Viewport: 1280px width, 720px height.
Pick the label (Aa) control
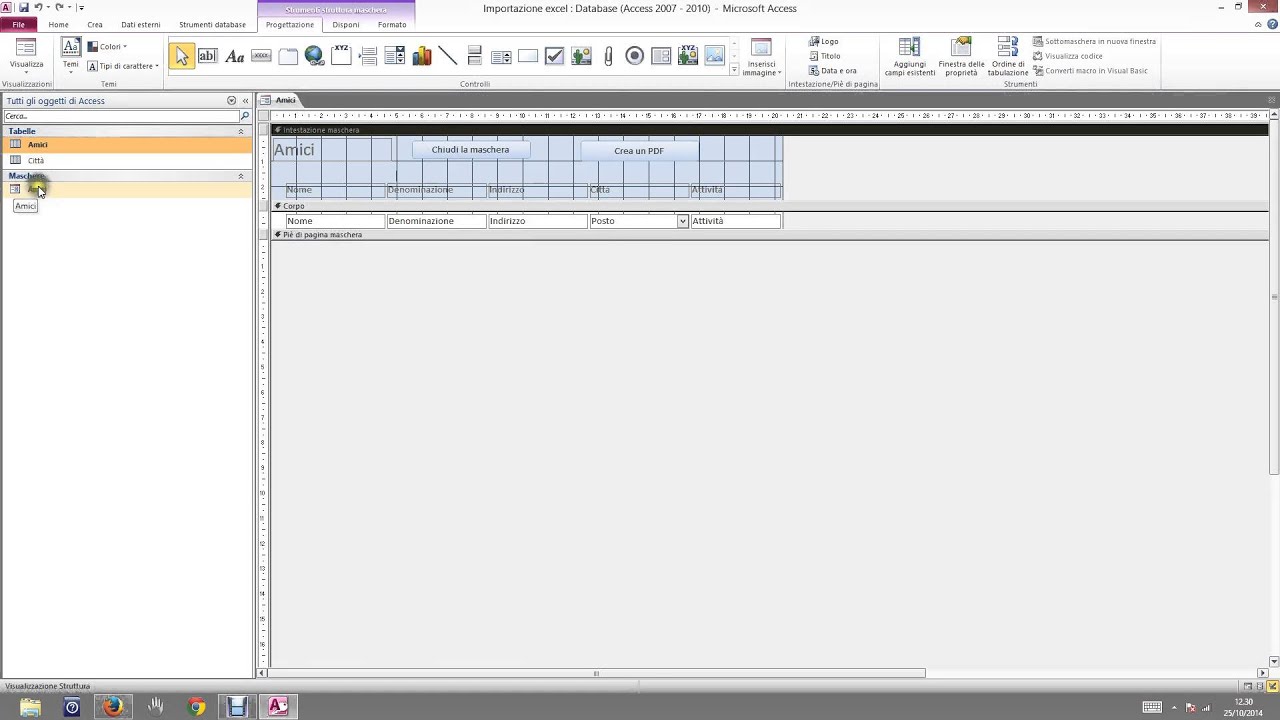[x=234, y=56]
